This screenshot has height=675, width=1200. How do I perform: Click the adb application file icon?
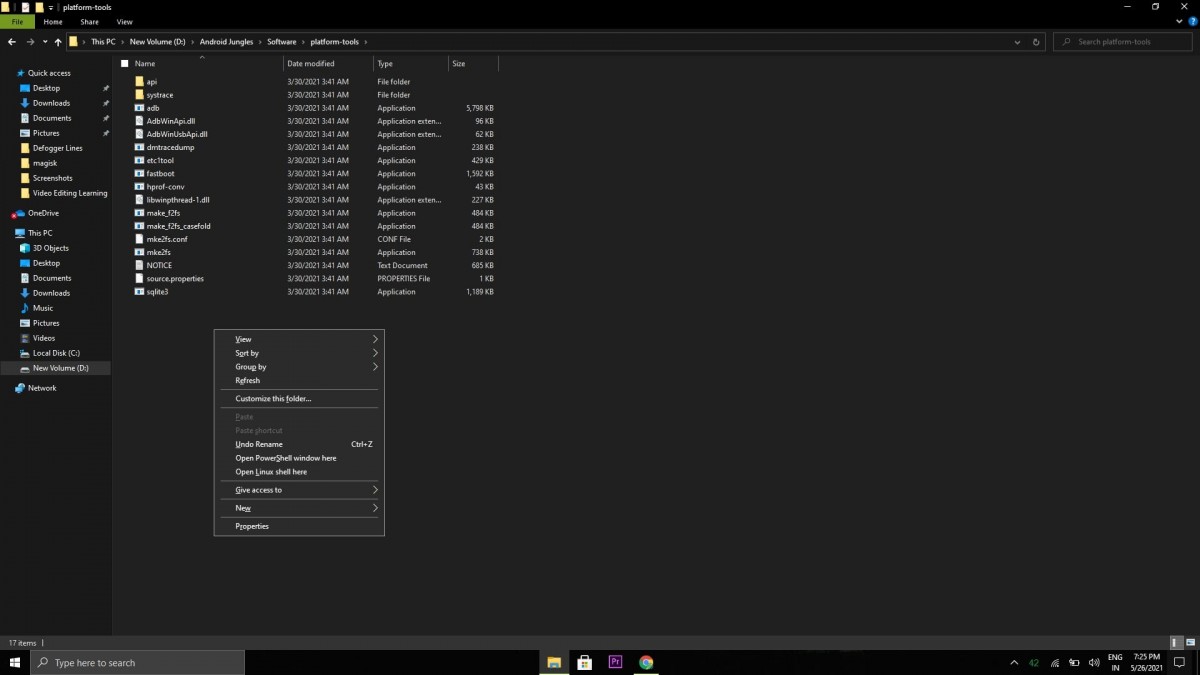[x=139, y=108]
